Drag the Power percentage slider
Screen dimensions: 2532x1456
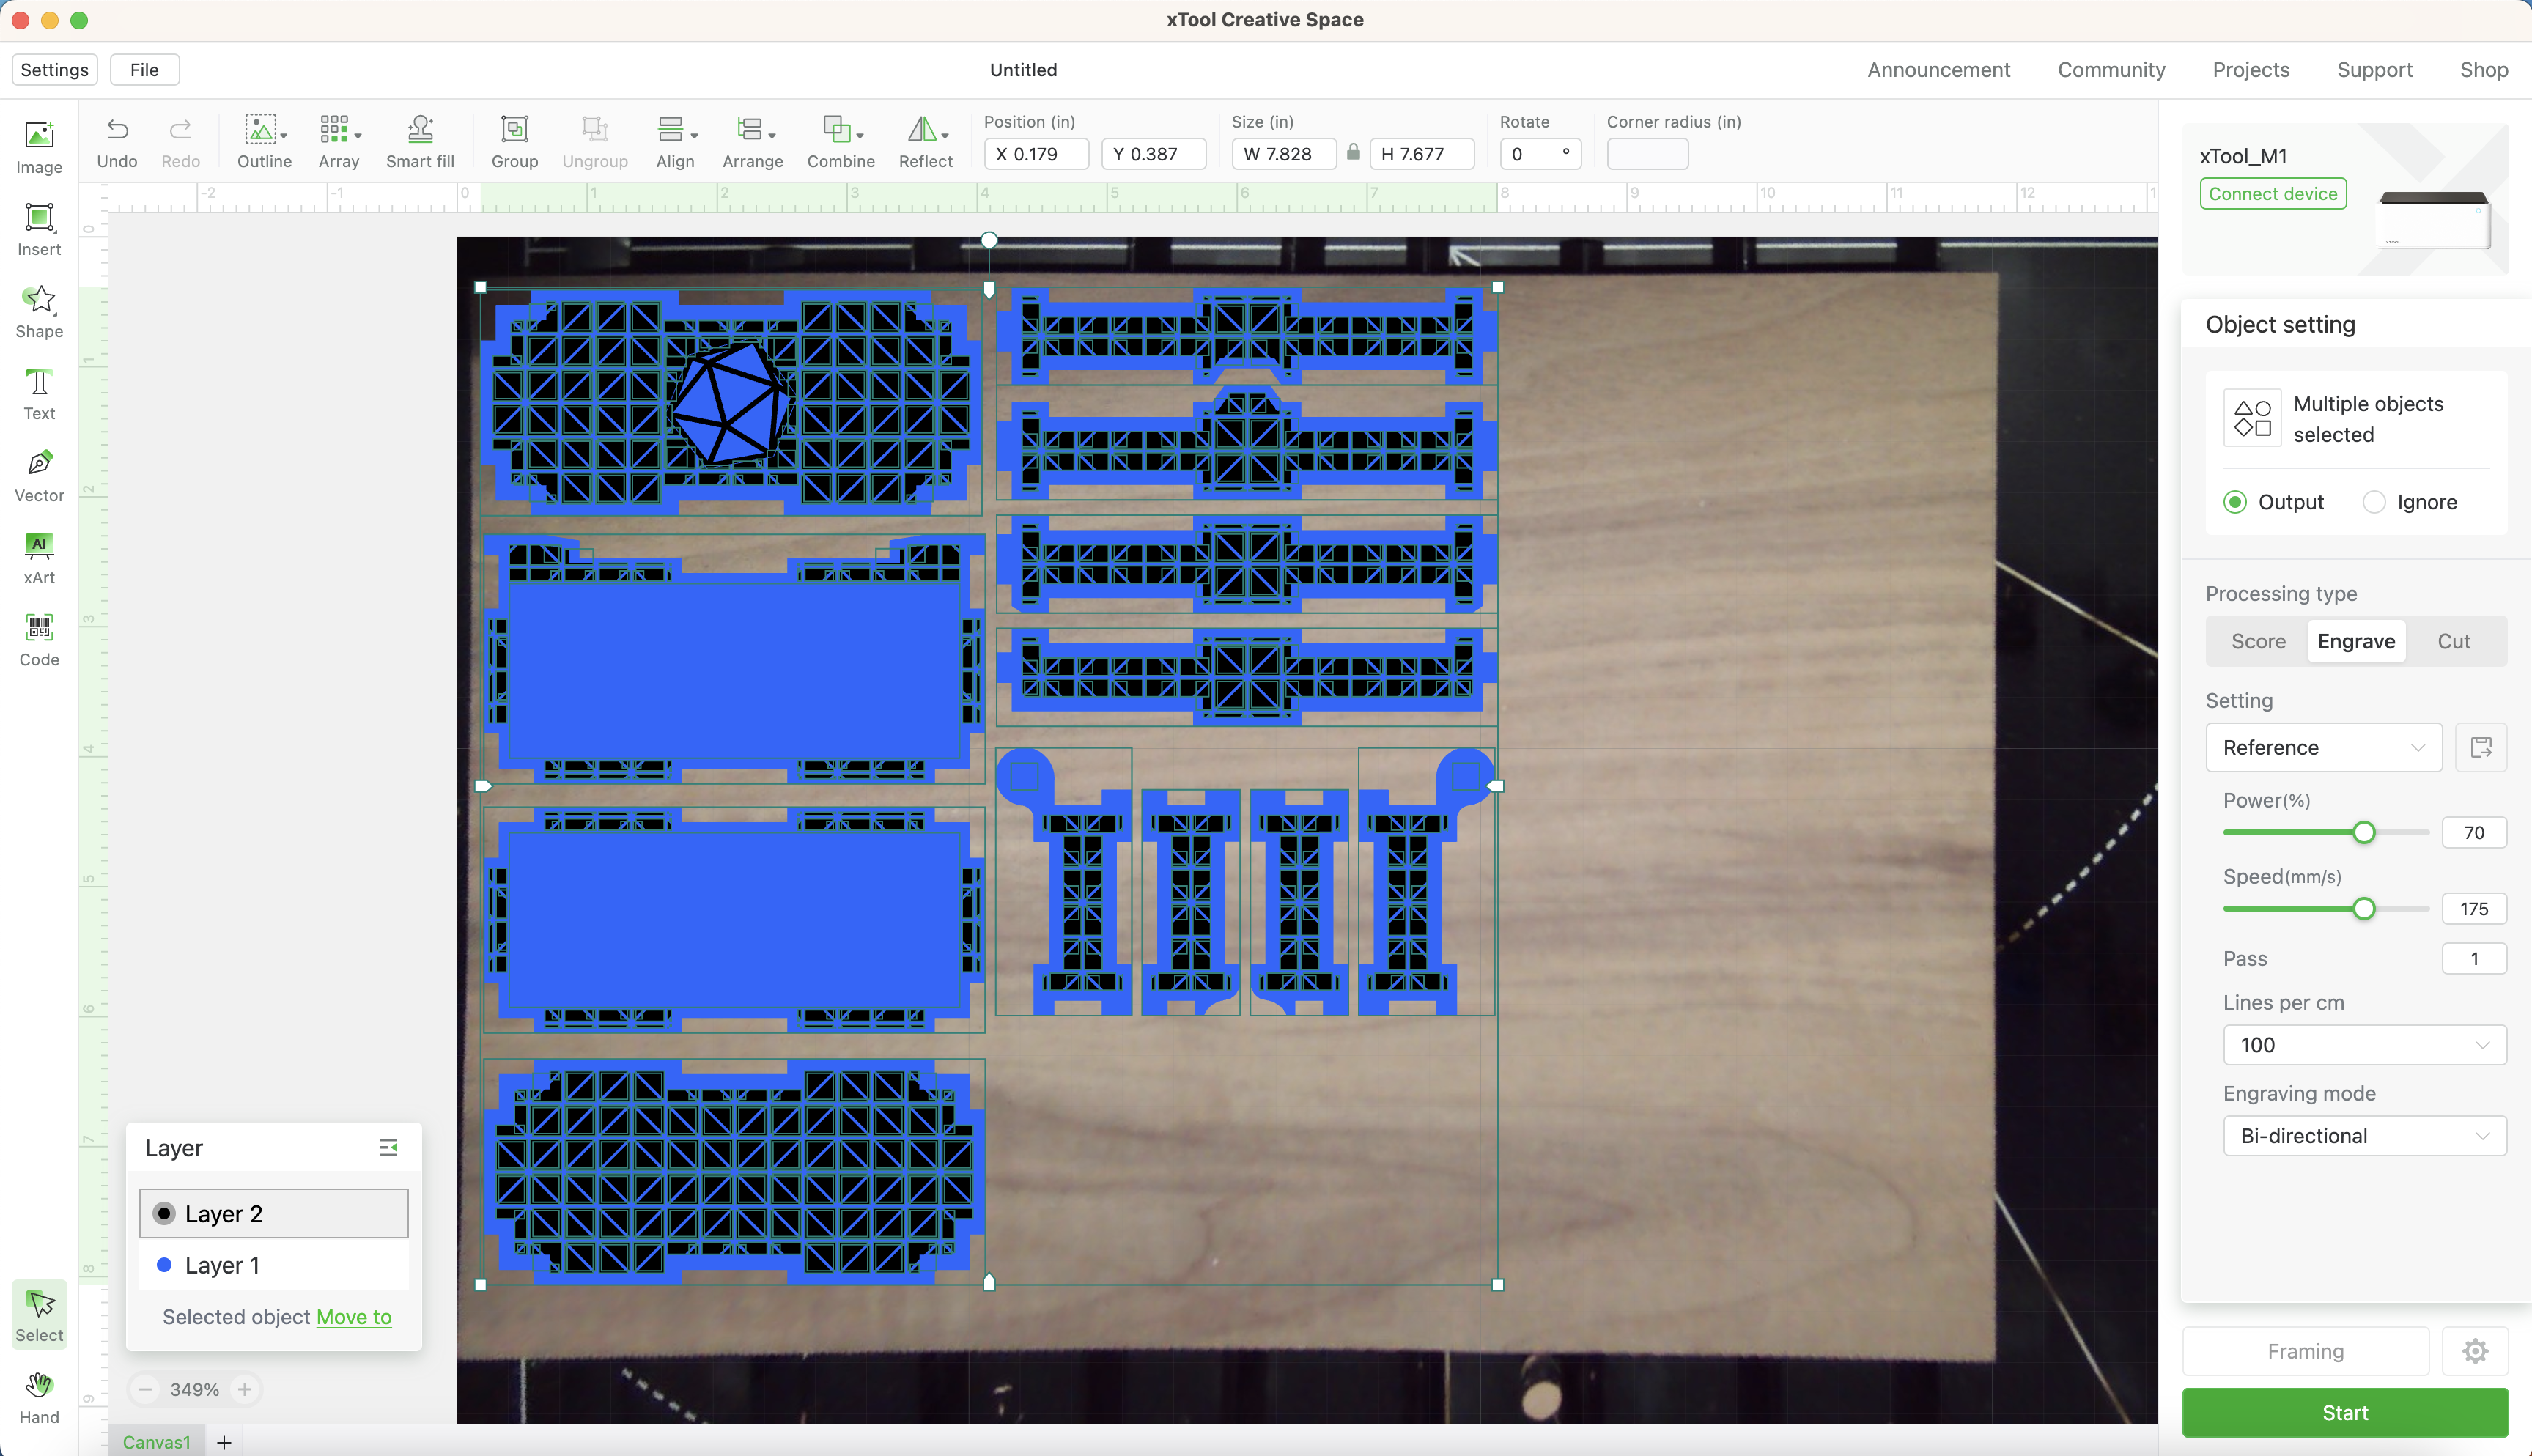2361,832
